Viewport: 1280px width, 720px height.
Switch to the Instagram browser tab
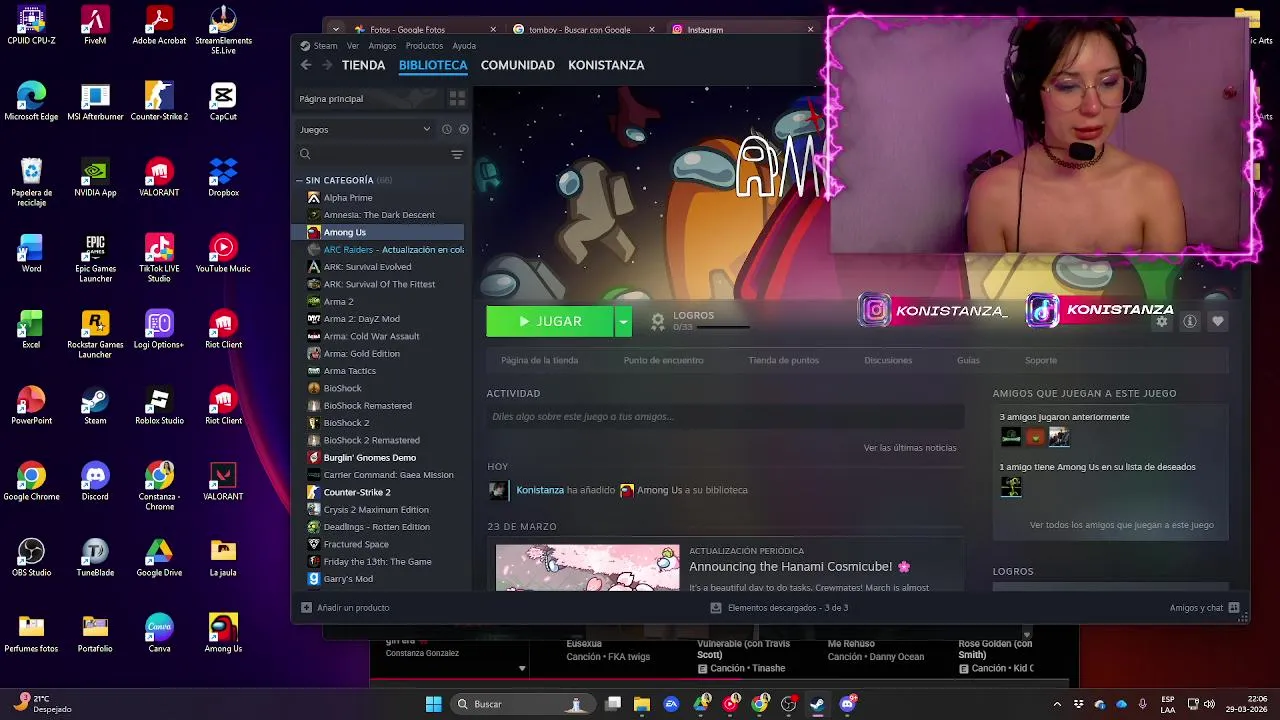coord(740,30)
